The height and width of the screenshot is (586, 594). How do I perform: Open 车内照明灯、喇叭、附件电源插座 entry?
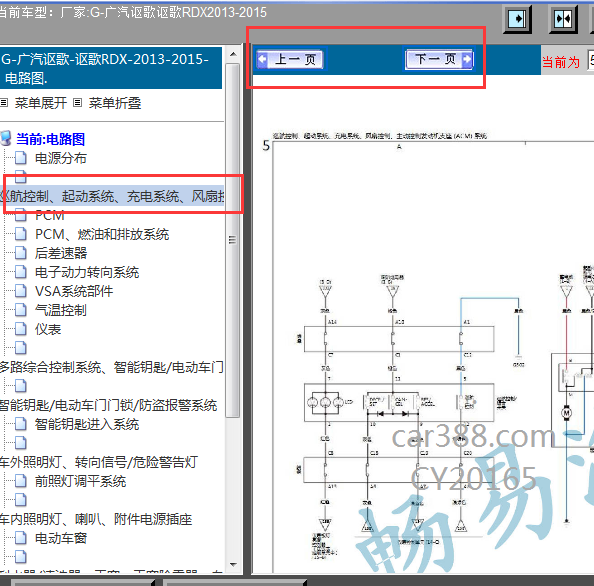(96, 519)
